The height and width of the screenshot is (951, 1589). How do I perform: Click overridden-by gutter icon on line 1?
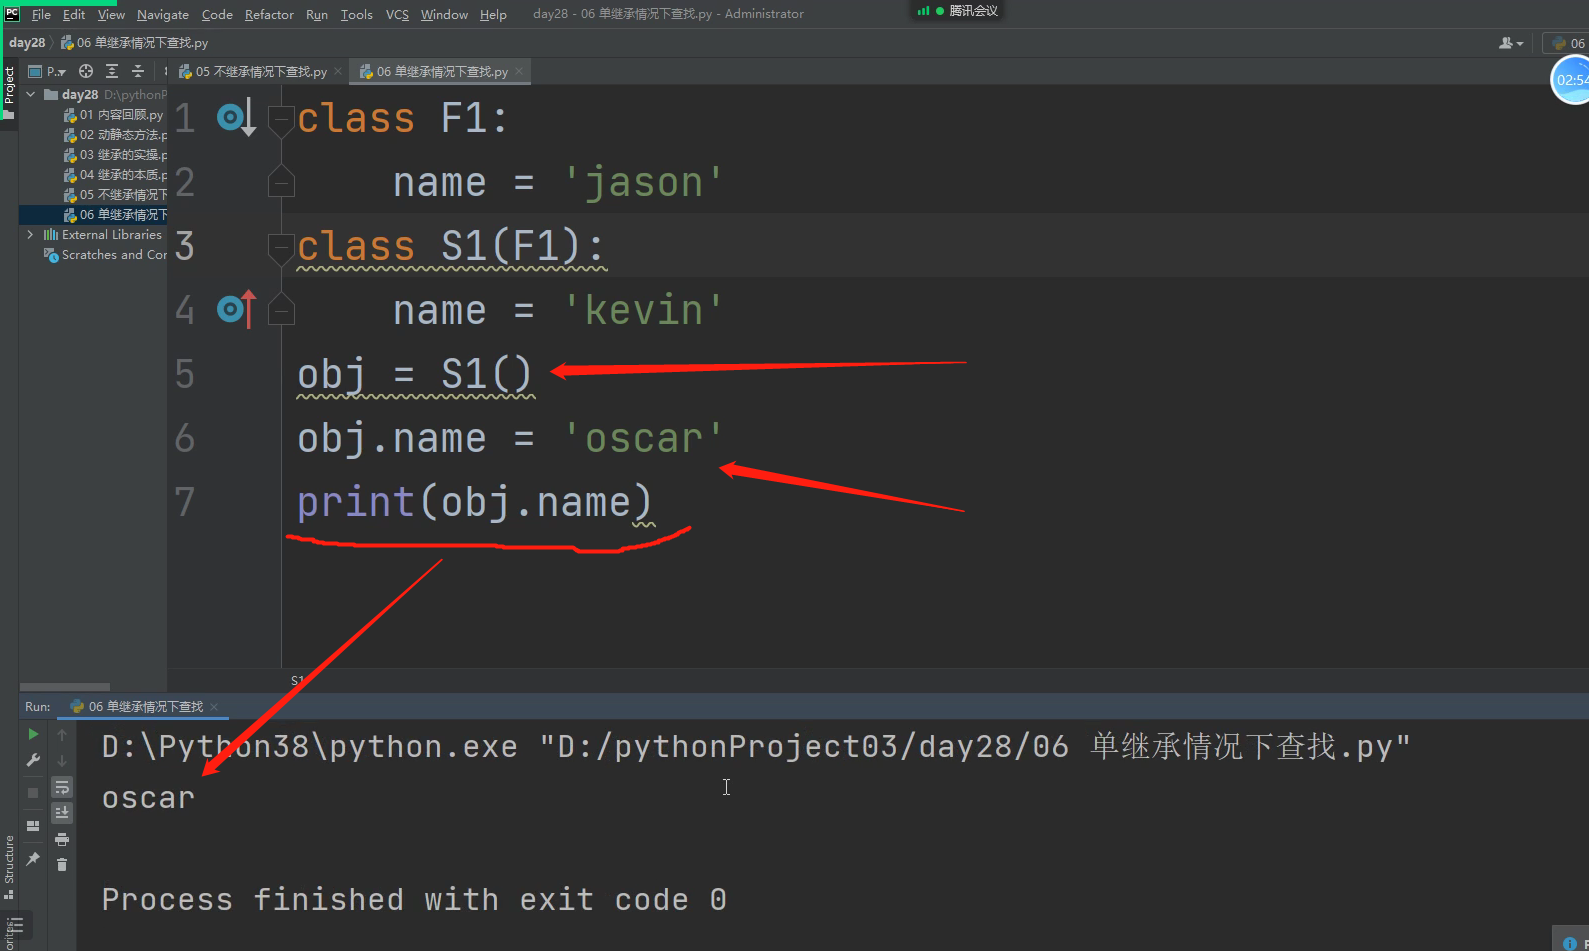(x=237, y=118)
